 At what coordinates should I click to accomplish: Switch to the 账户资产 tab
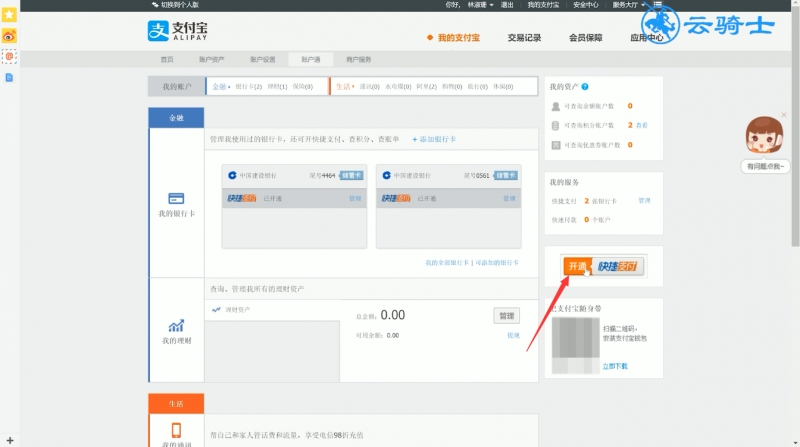(x=211, y=60)
